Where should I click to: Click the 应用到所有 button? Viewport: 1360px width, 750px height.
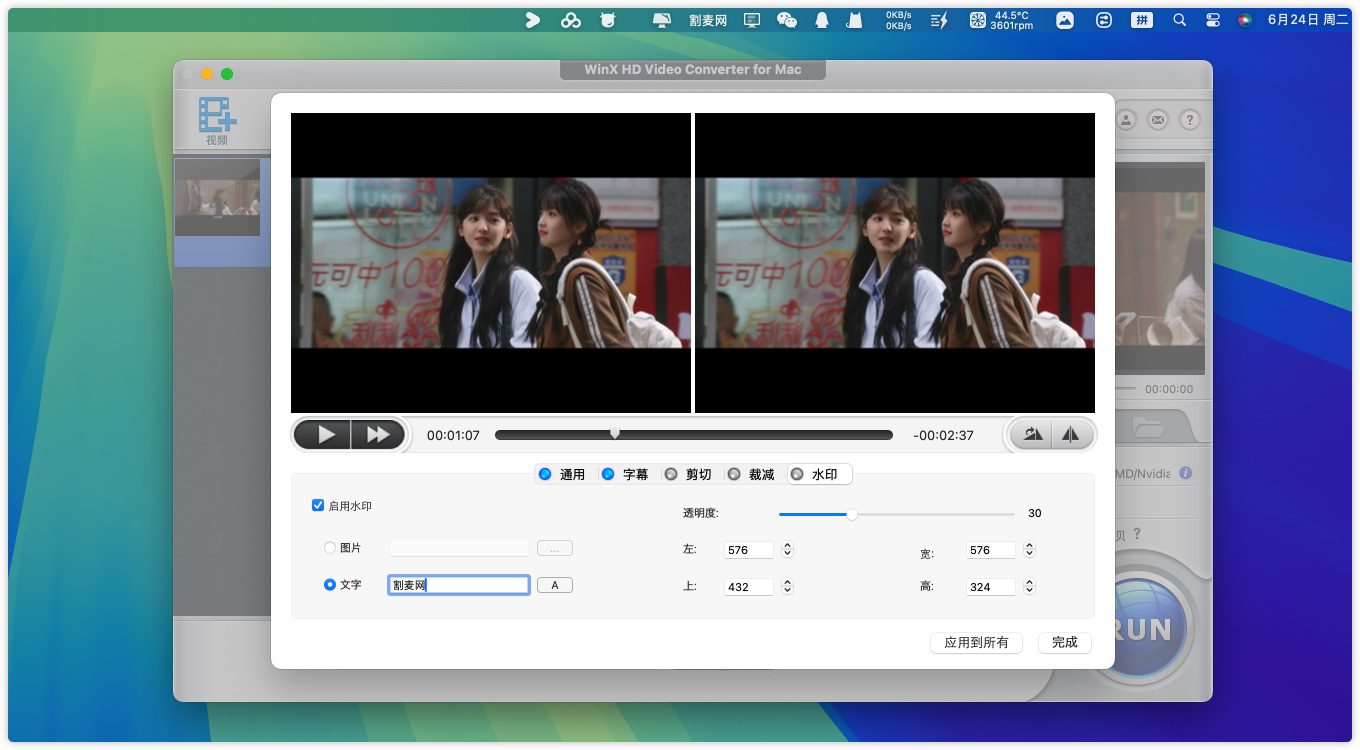976,643
